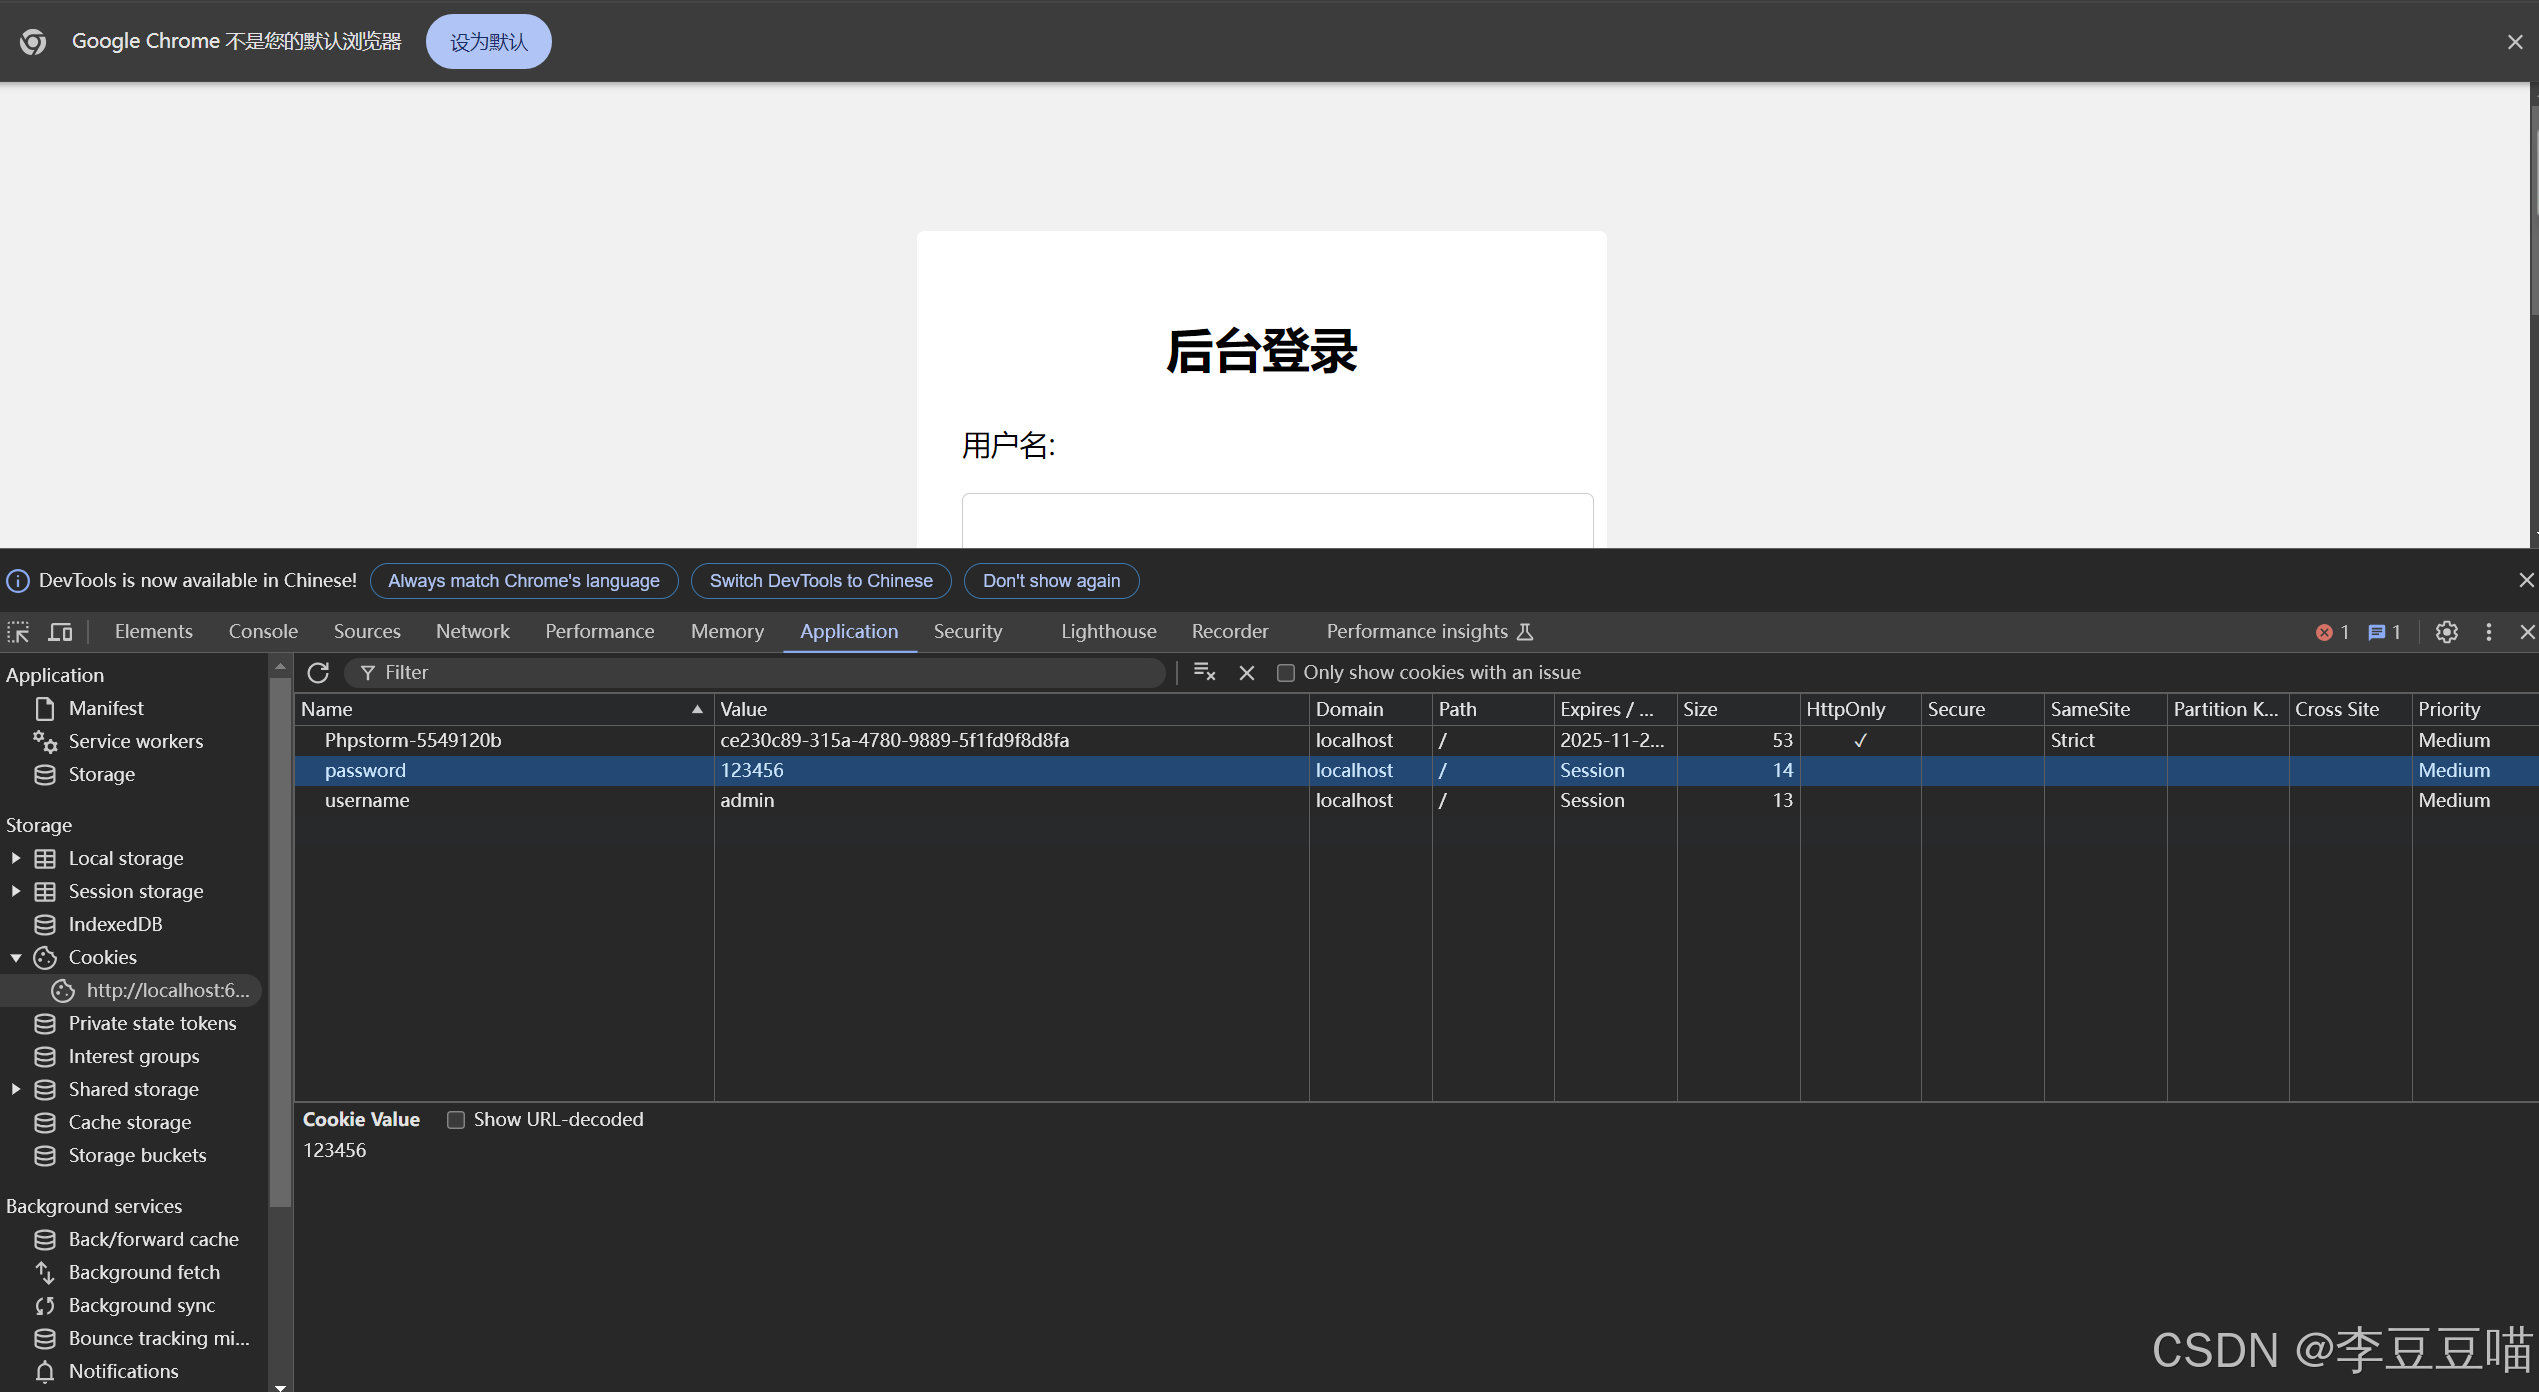
Task: Open the three-dot customize DevTools menu
Action: [x=2489, y=632]
